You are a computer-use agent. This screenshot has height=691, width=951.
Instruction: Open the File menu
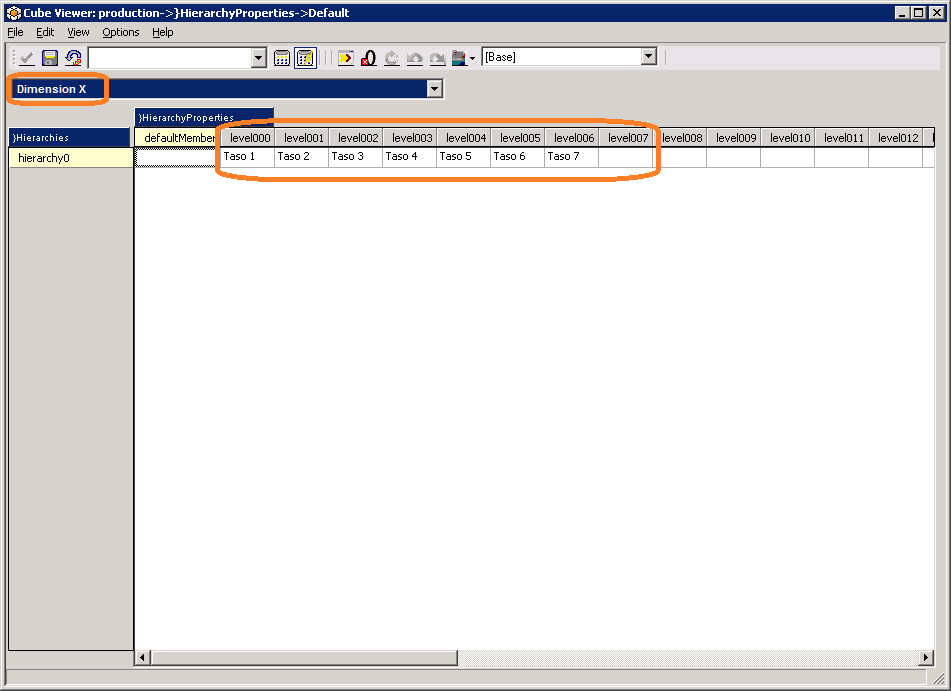tap(15, 32)
